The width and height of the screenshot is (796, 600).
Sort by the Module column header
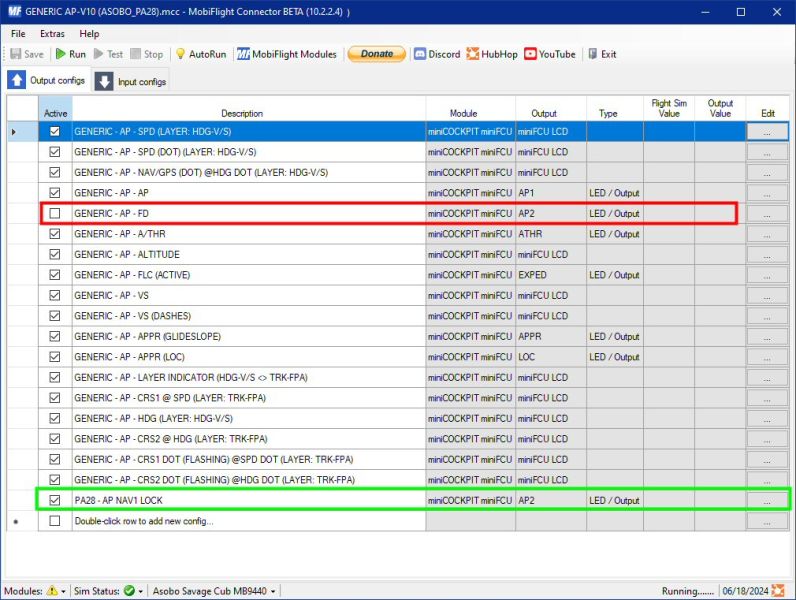click(471, 109)
